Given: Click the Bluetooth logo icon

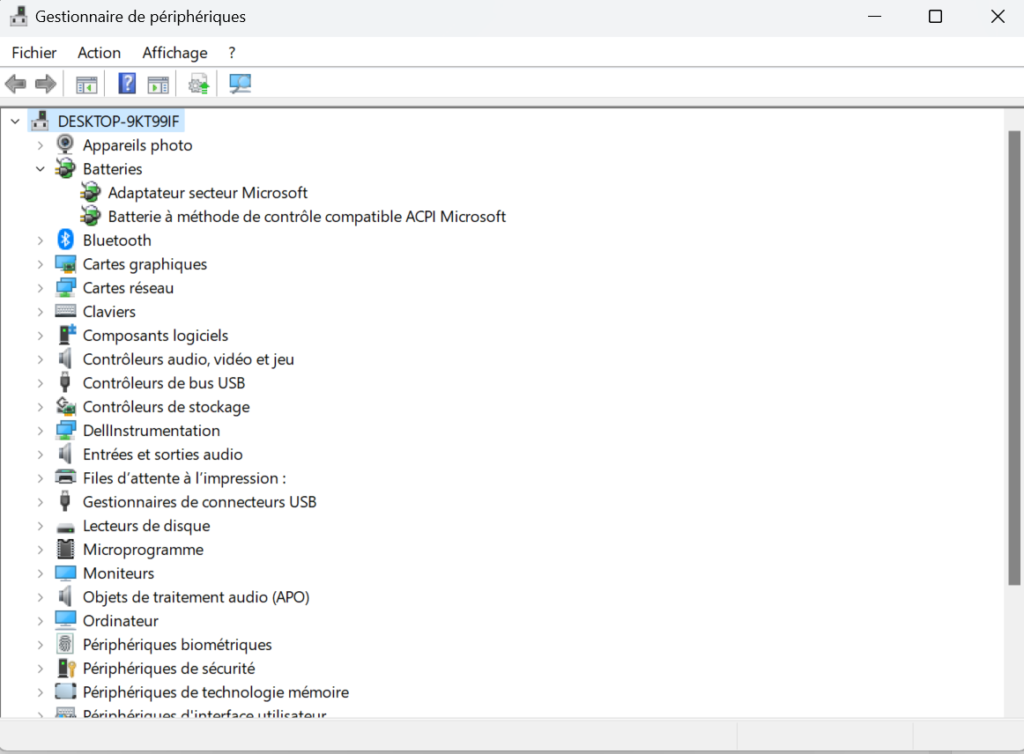Looking at the screenshot, I should click(65, 240).
